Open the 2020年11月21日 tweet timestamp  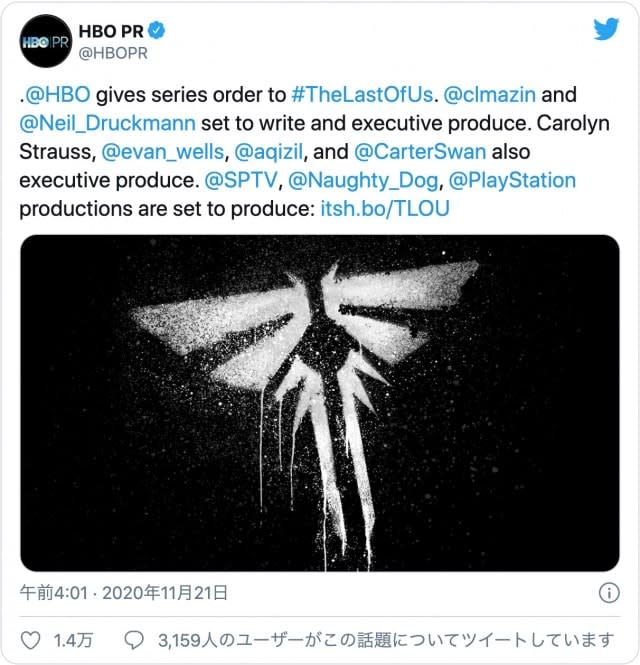[x=165, y=592]
